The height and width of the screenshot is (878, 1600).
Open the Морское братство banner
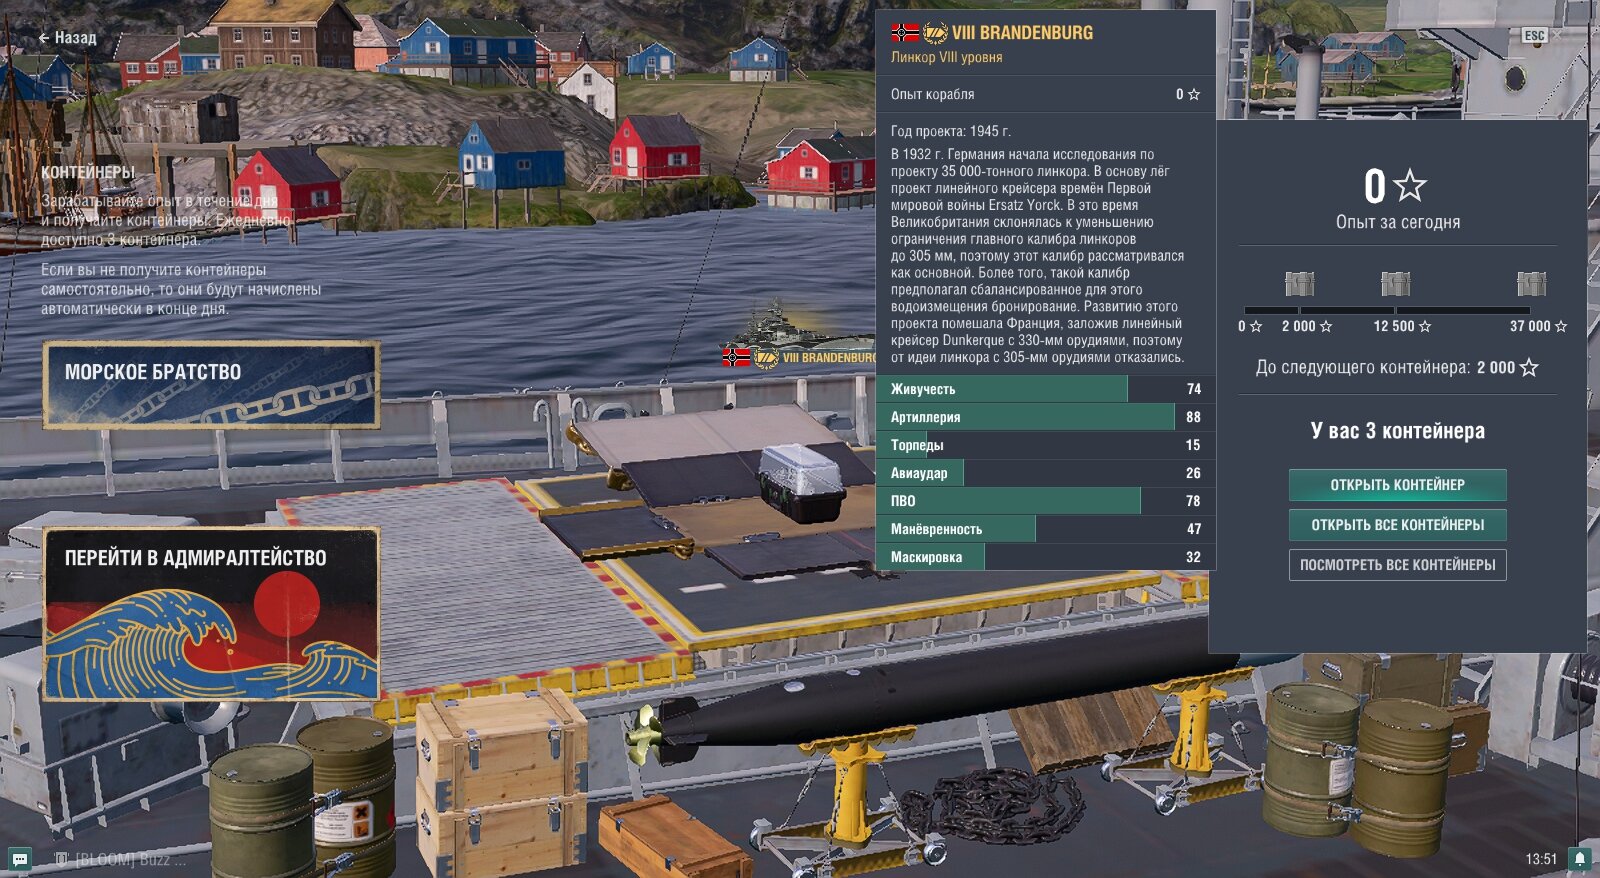click(211, 385)
